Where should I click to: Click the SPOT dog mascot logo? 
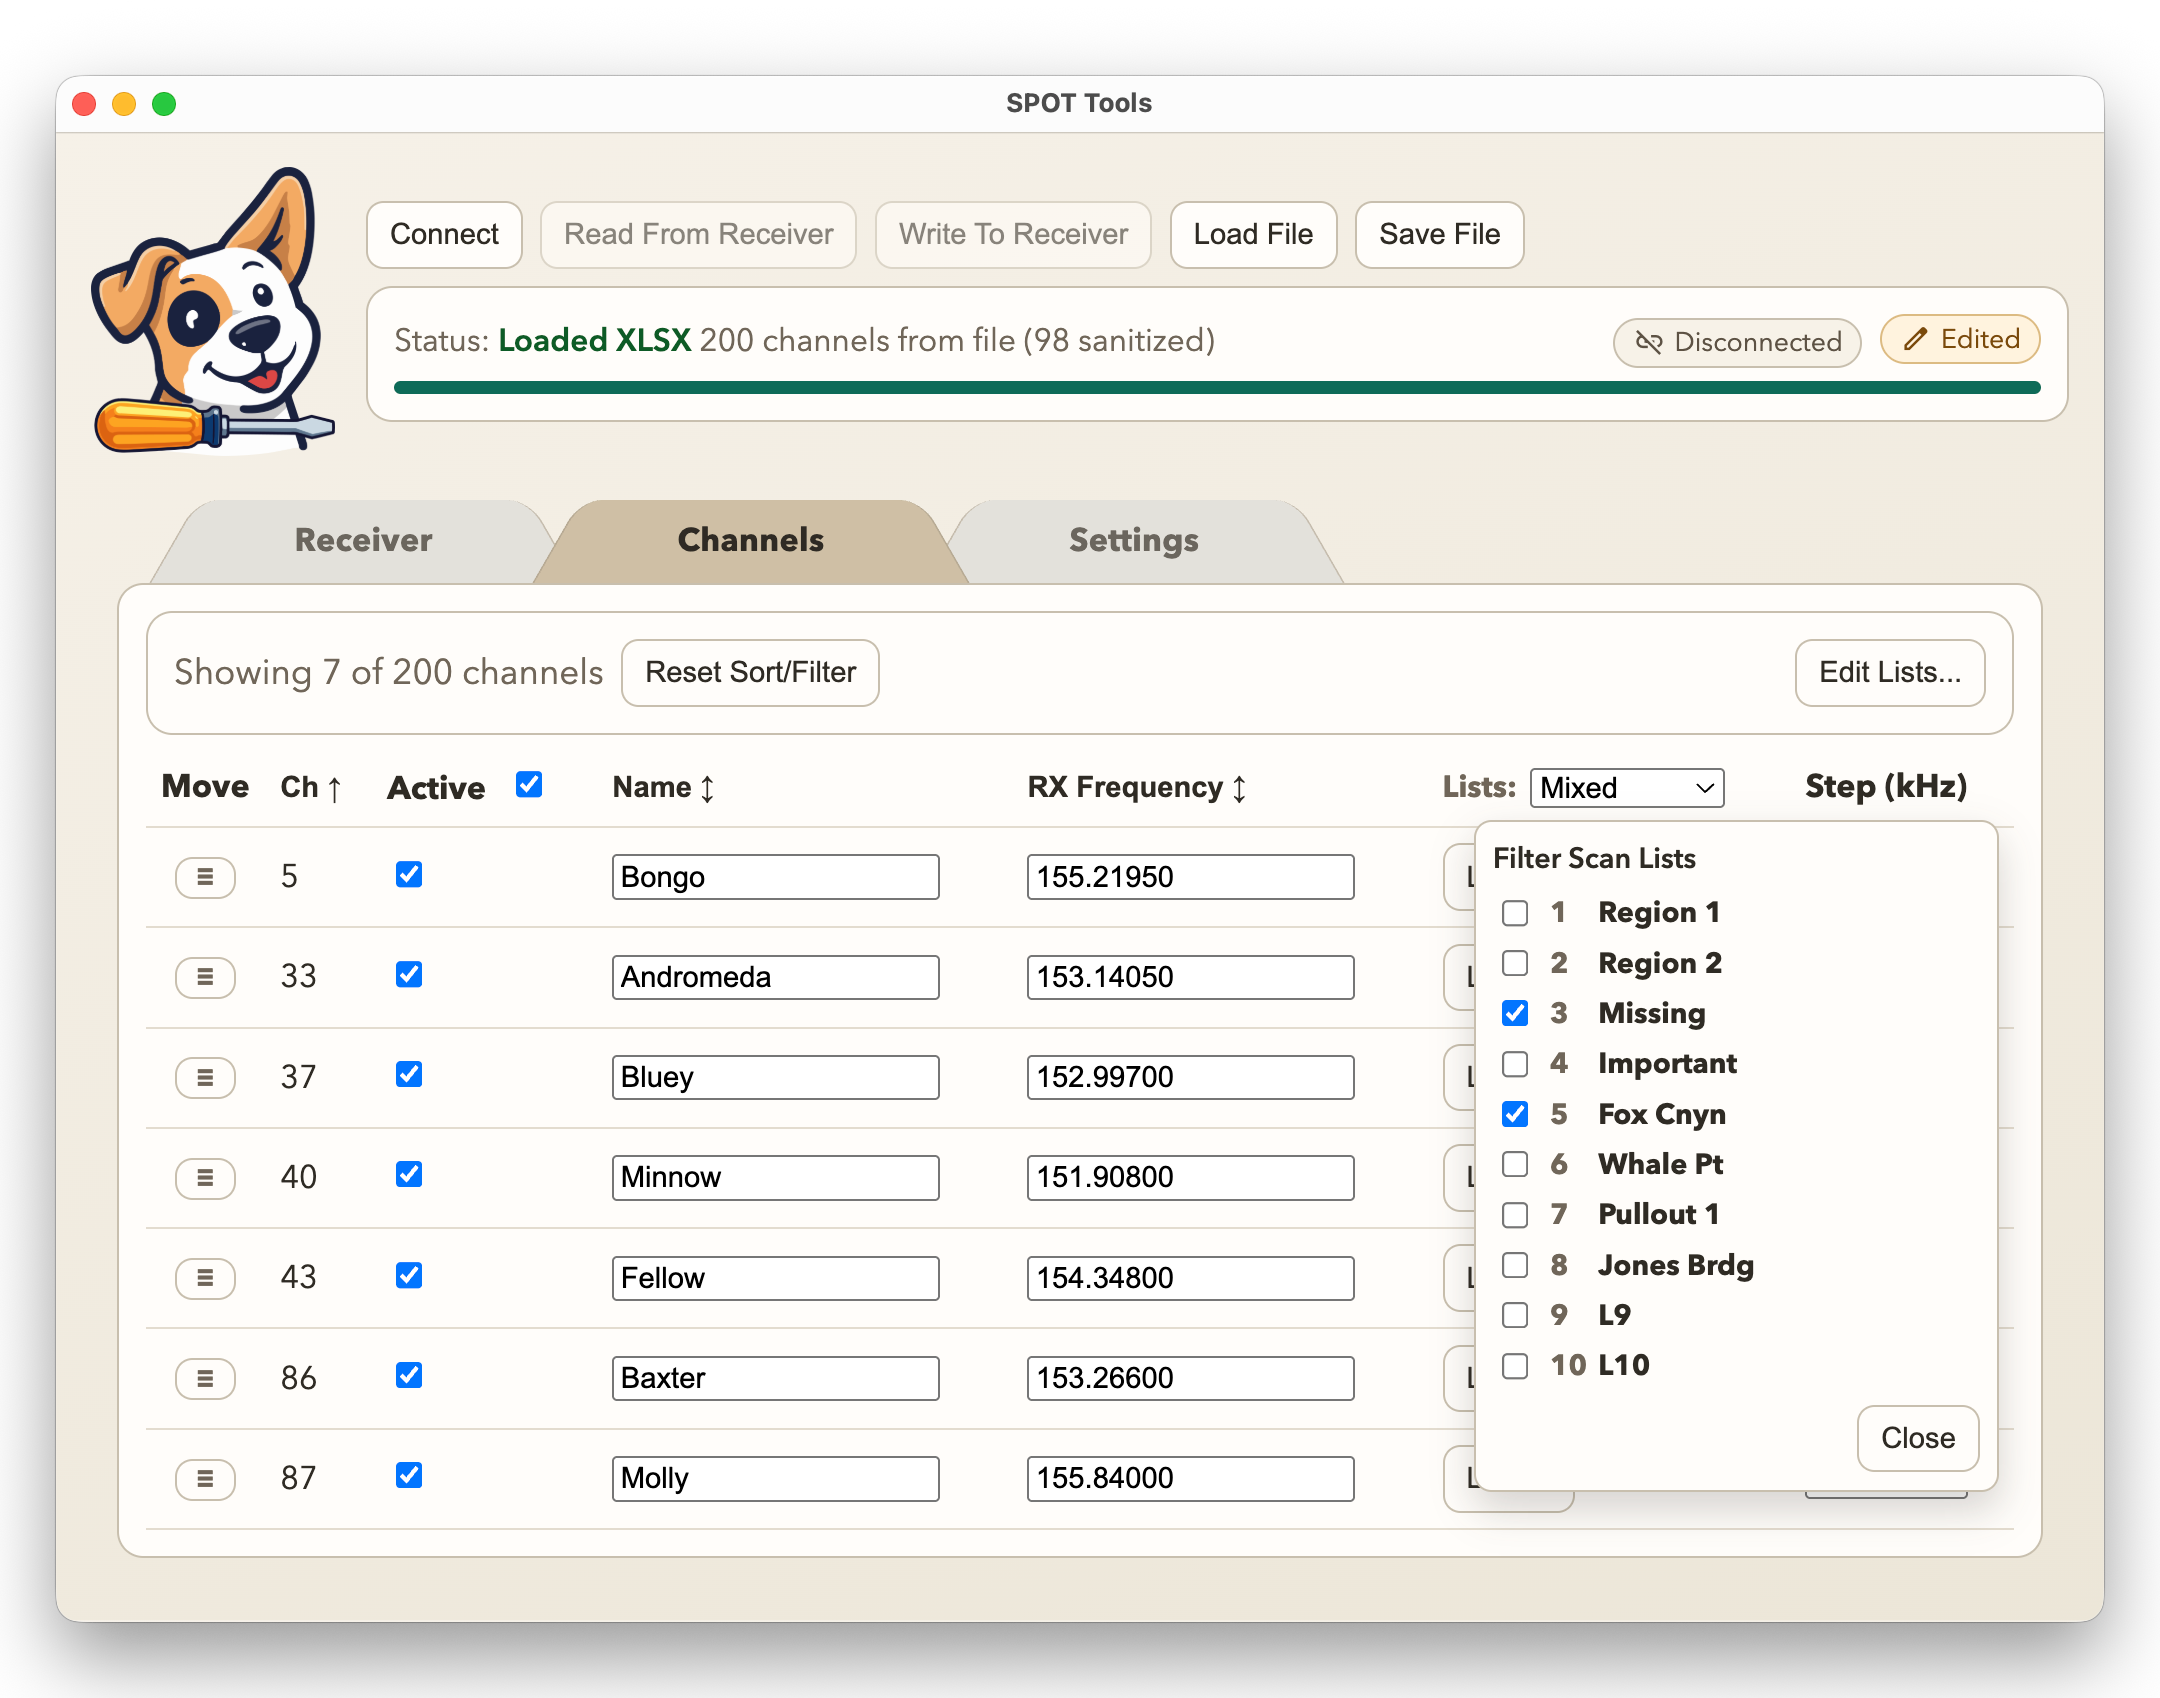(x=212, y=312)
